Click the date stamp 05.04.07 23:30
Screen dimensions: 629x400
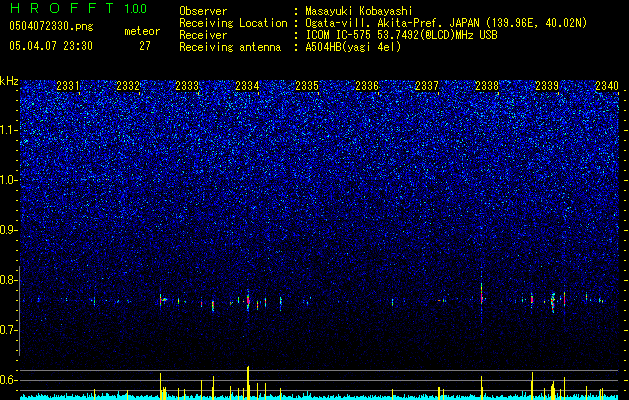[x=51, y=46]
